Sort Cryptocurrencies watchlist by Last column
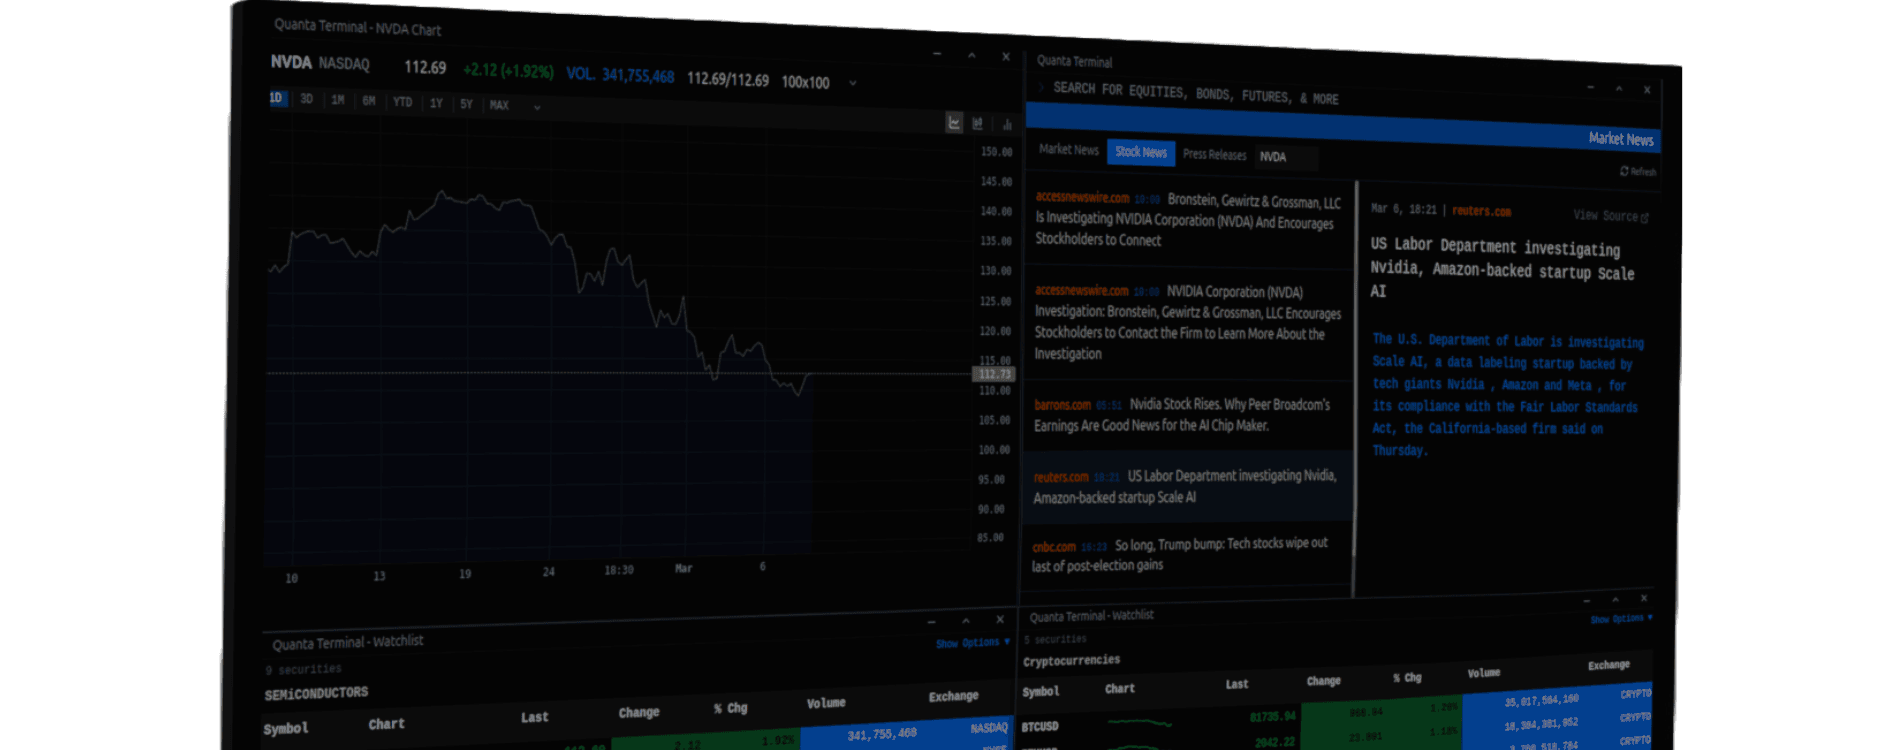Screen dimensions: 1900x750 pos(1237,684)
